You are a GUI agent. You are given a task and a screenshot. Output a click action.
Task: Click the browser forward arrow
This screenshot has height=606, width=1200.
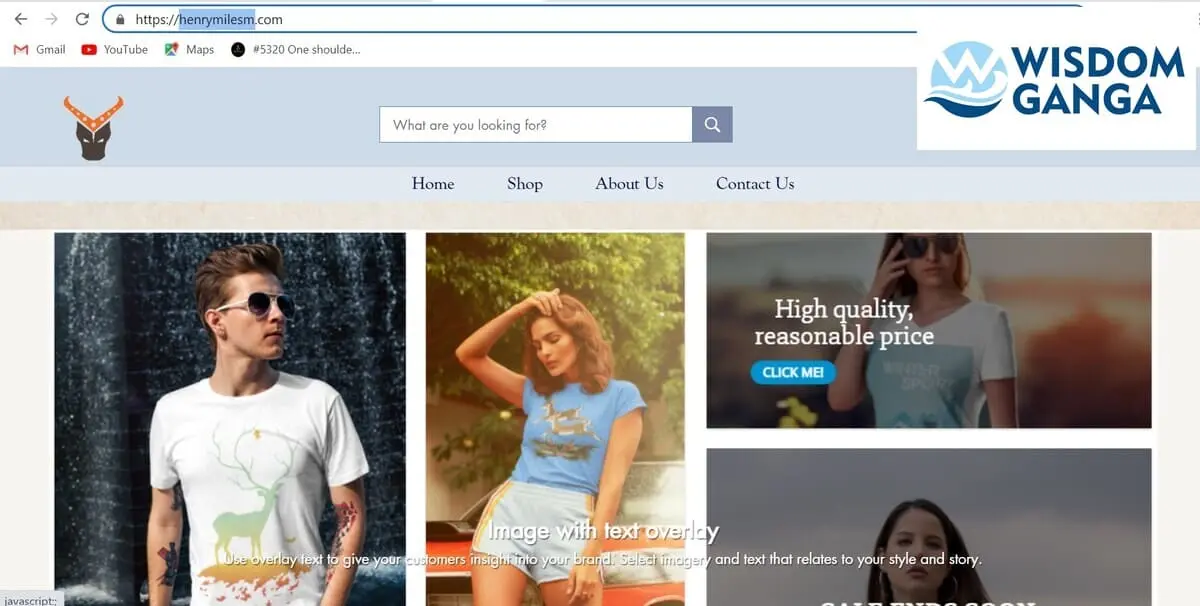coord(52,19)
